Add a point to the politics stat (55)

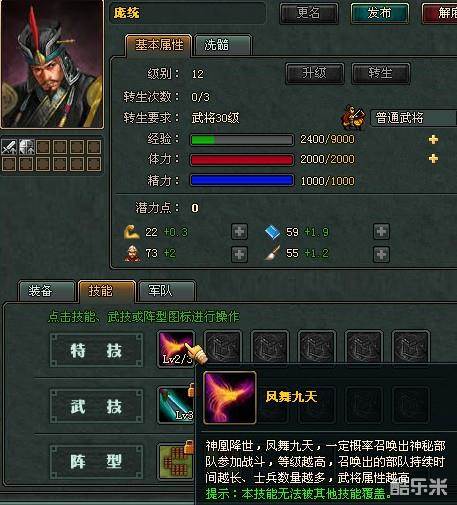click(381, 254)
